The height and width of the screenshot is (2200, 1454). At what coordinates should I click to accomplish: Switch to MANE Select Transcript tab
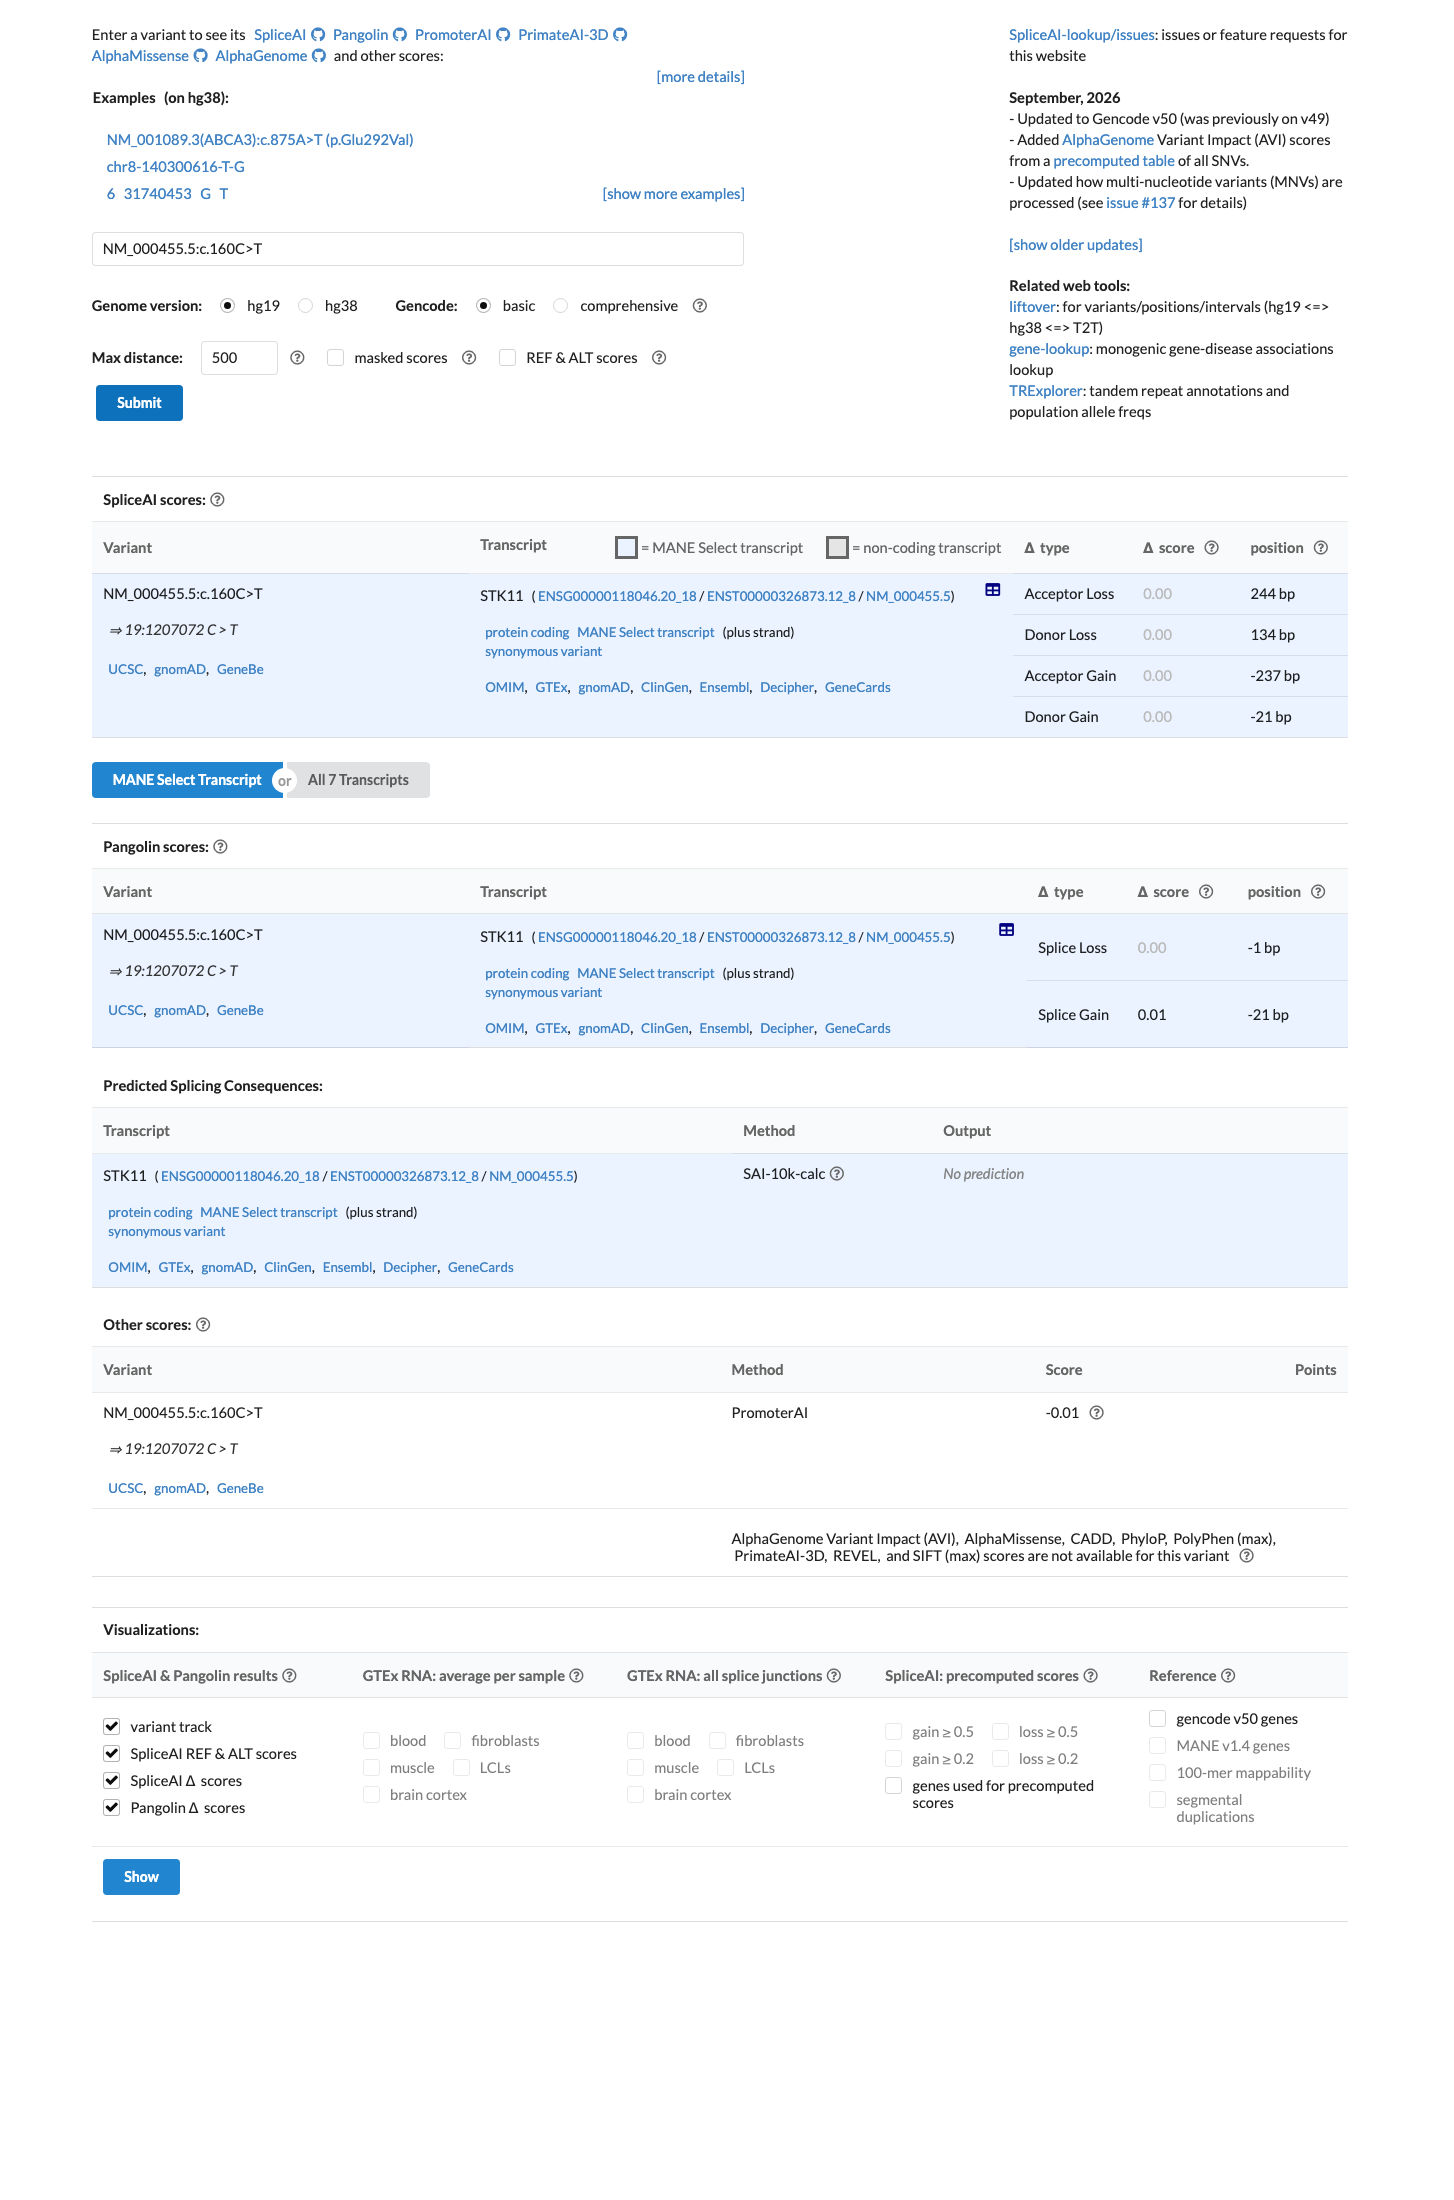click(x=187, y=780)
